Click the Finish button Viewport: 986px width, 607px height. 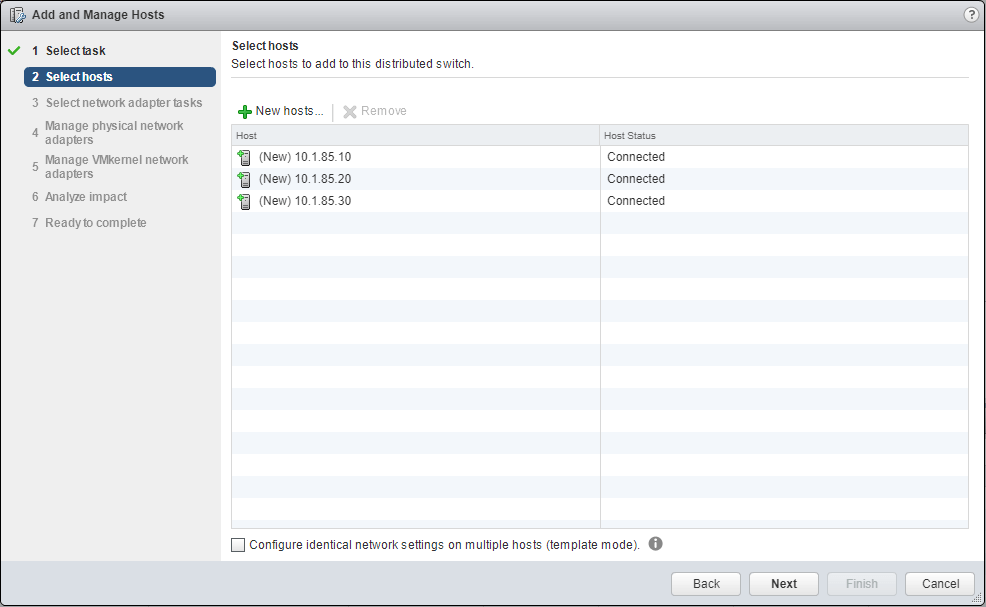coord(861,584)
